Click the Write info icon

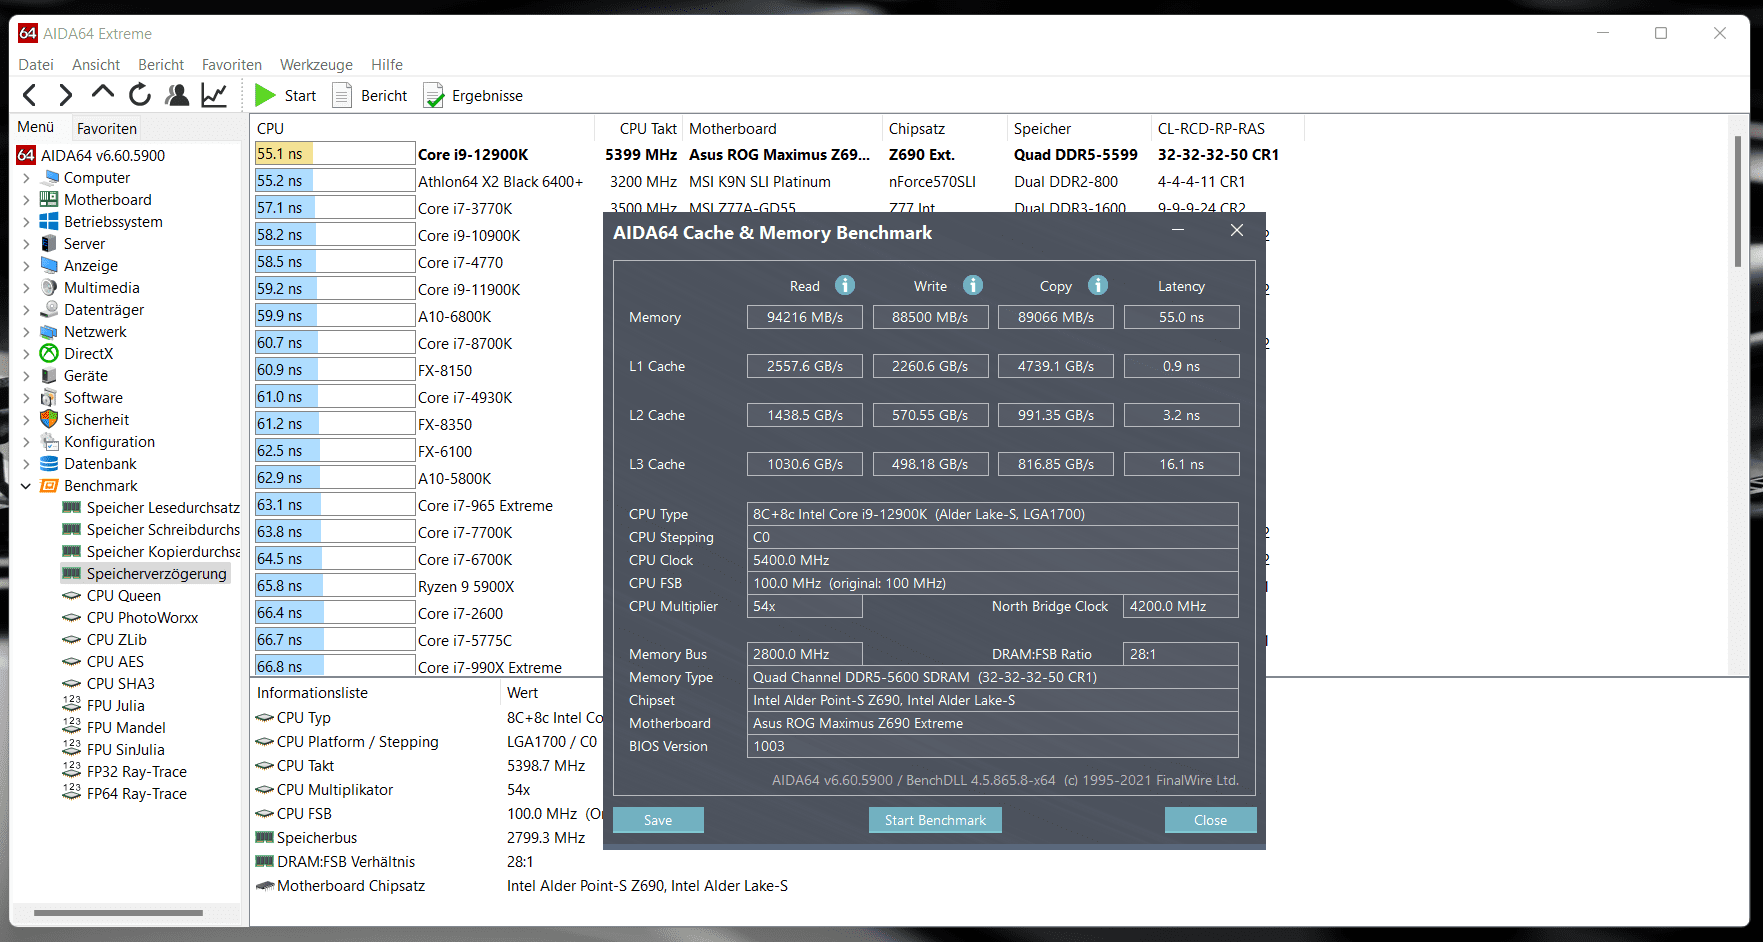pyautogui.click(x=973, y=285)
